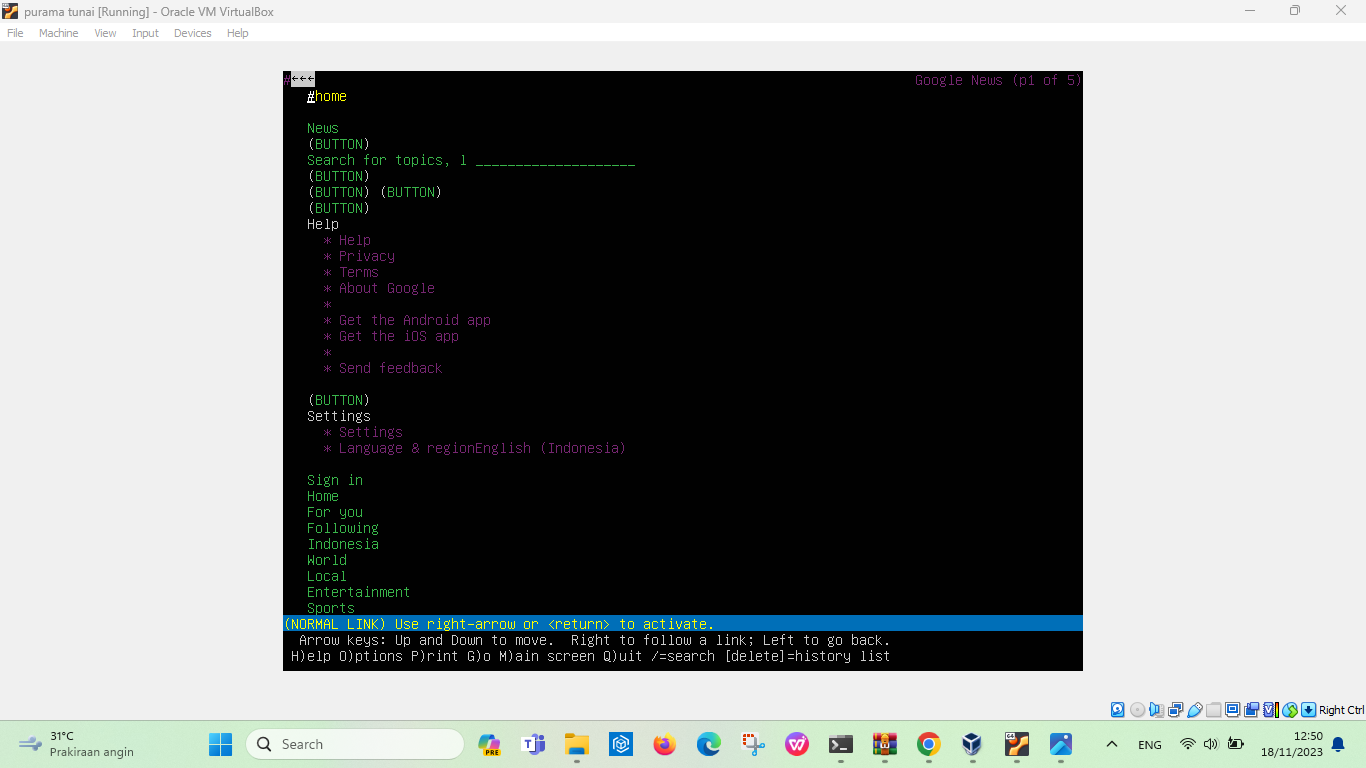Select the Send feedback link
The image size is (1366, 768).
point(391,368)
